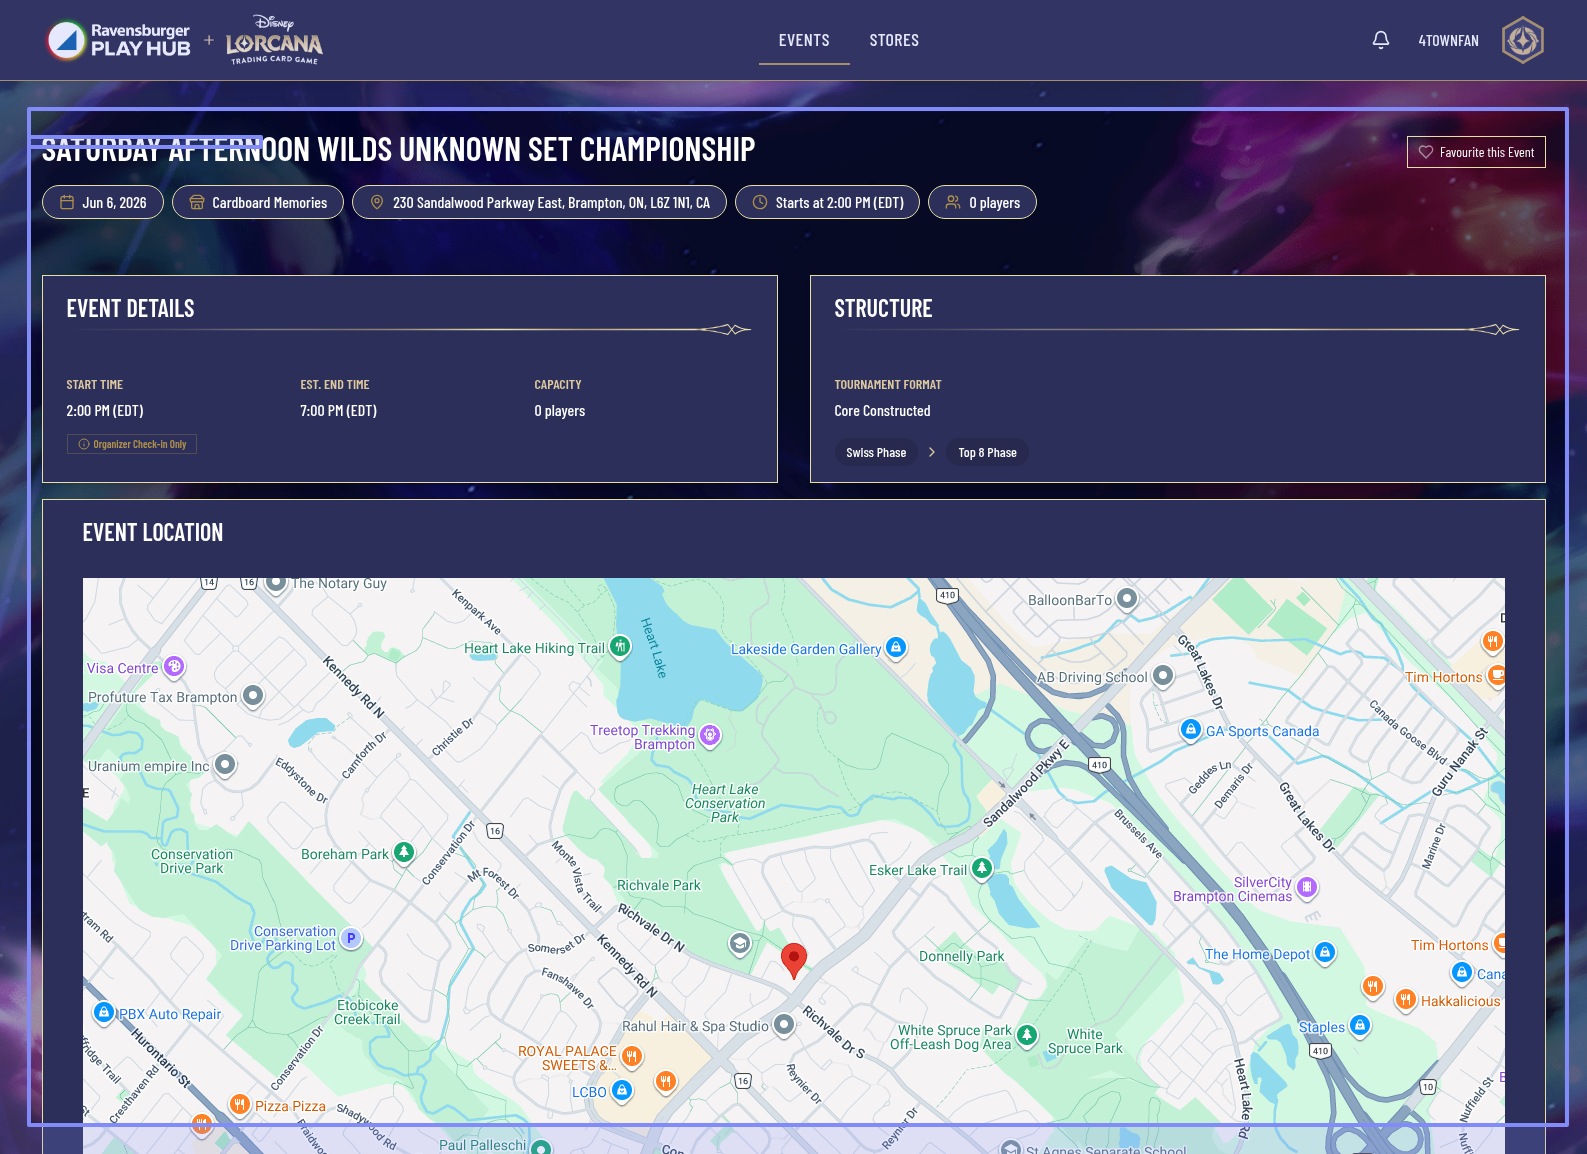Image resolution: width=1587 pixels, height=1154 pixels.
Task: Select The Notary Guy marker
Action: point(276,585)
